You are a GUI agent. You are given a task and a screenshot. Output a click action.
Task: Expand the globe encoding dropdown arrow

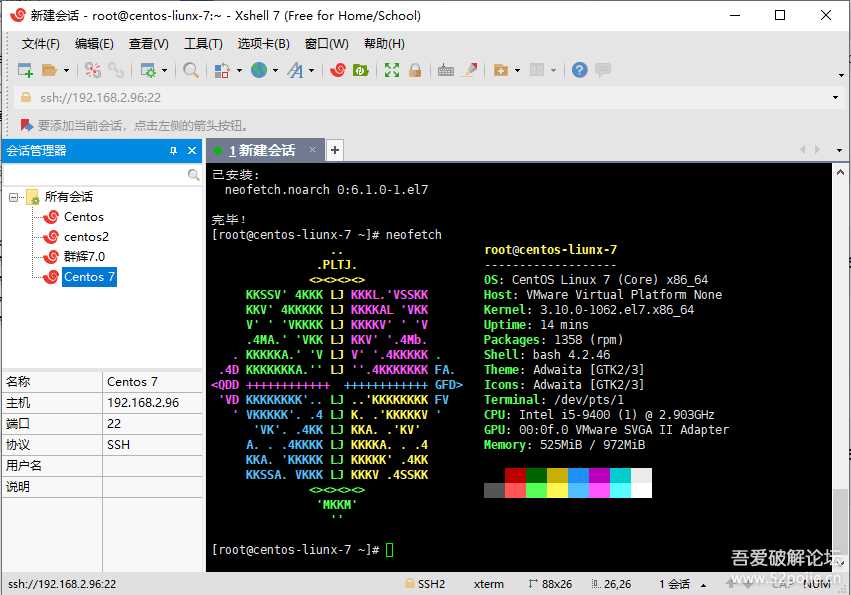(275, 70)
